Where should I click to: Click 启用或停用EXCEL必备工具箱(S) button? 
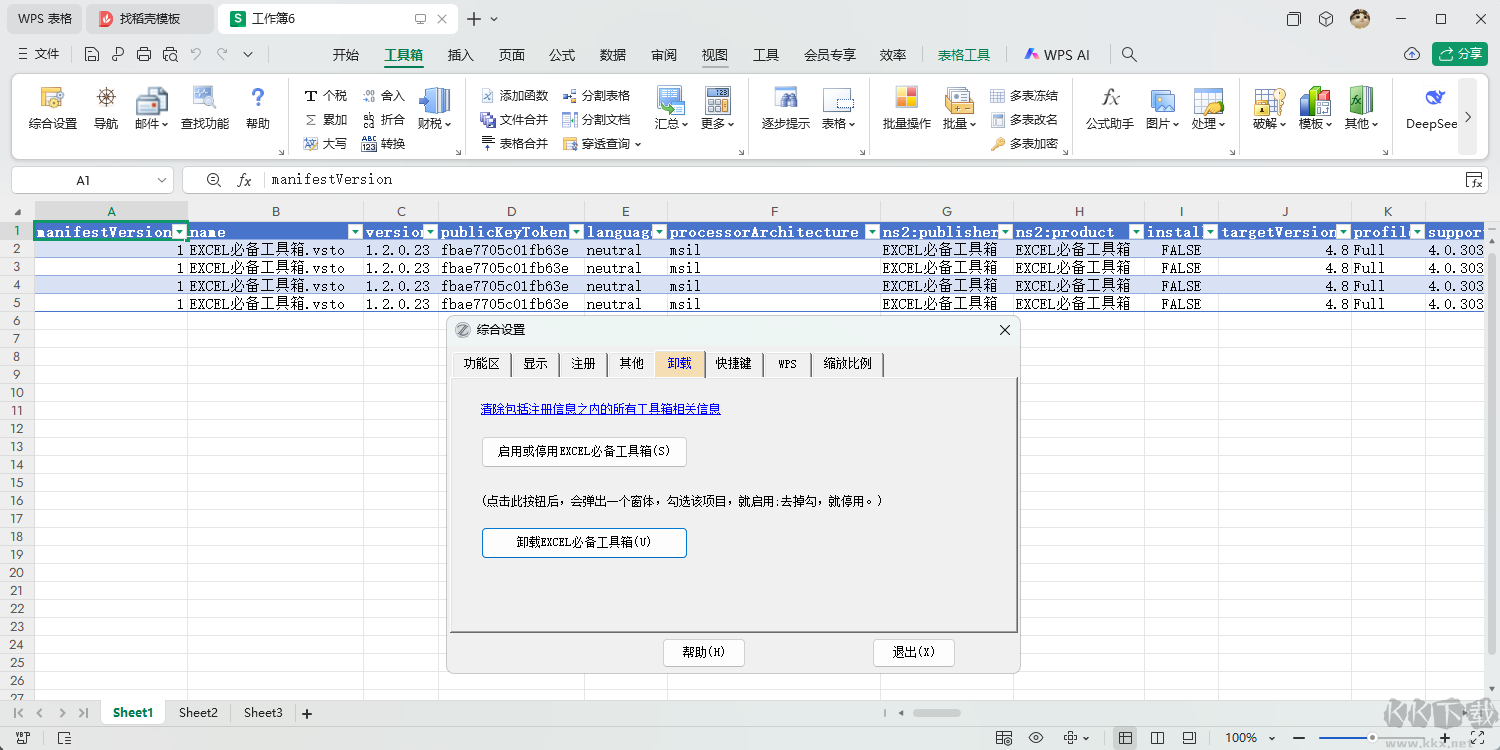pyautogui.click(x=584, y=452)
